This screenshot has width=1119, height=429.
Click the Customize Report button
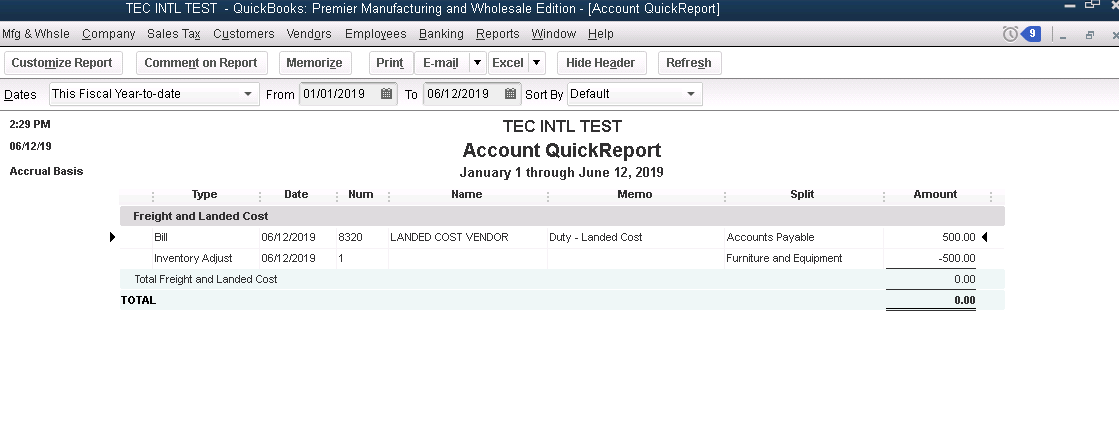point(62,63)
